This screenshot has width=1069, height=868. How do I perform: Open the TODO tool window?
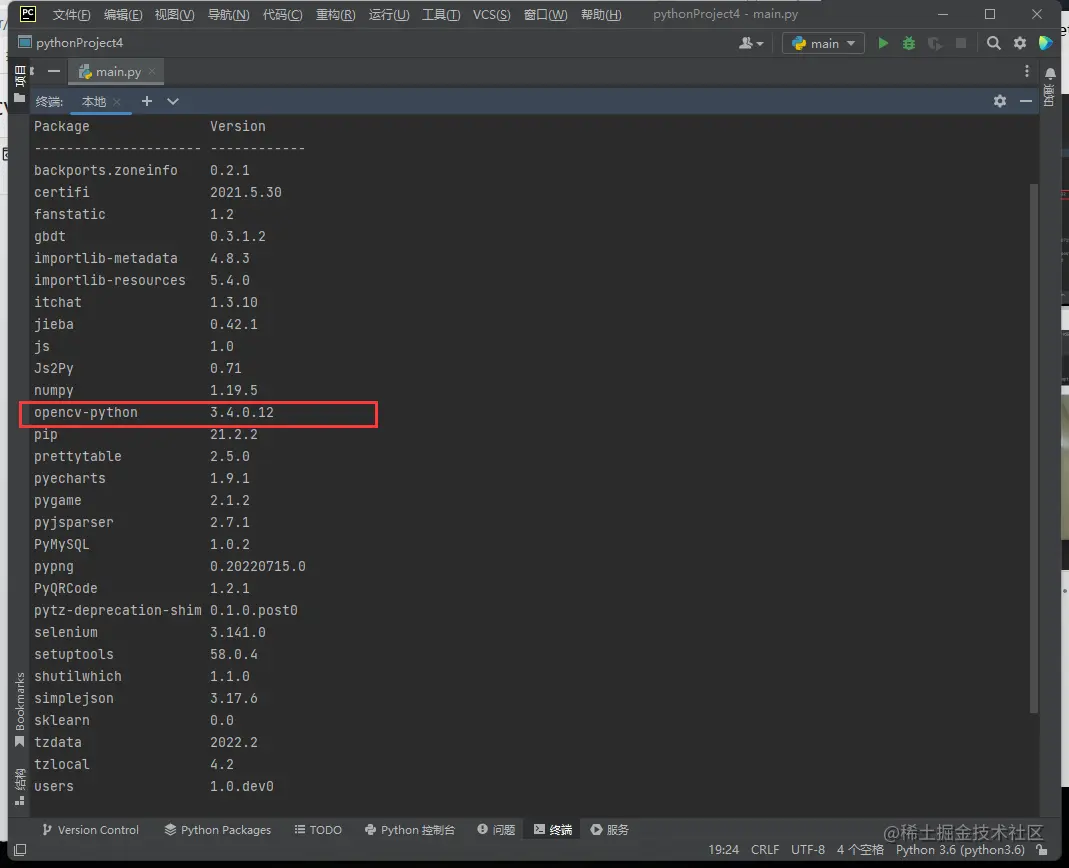point(318,830)
